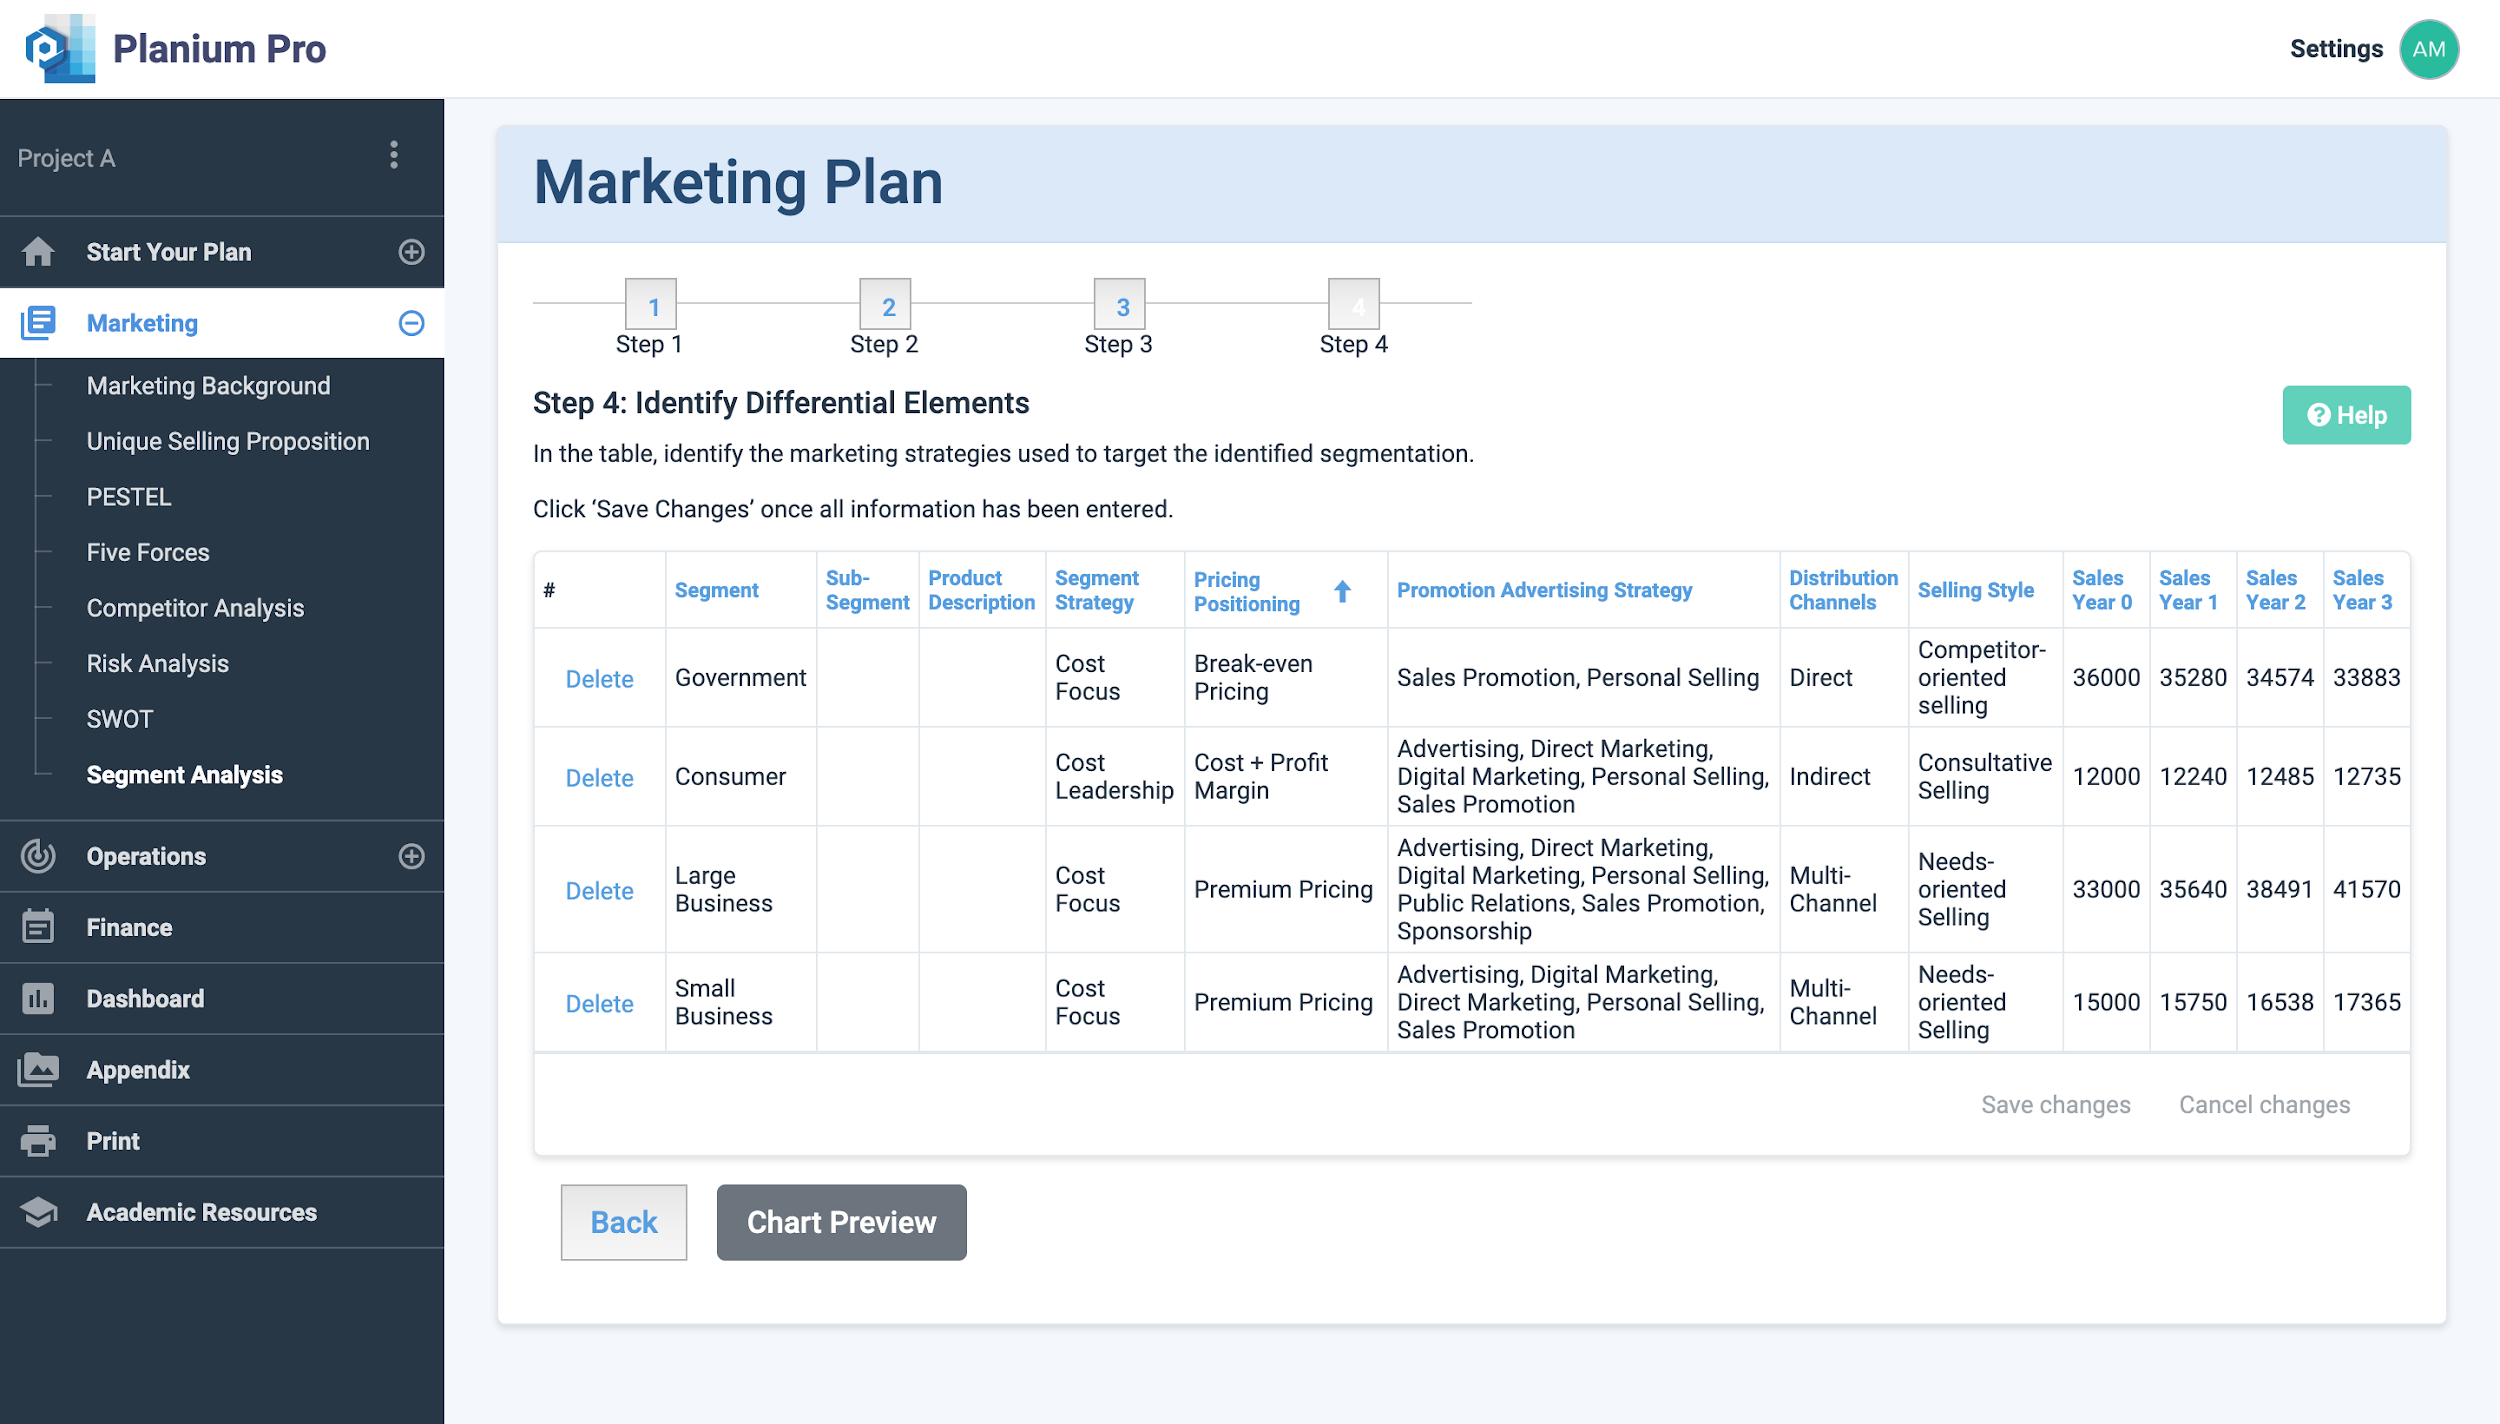
Task: Click the Operations target icon
Action: [x=38, y=856]
